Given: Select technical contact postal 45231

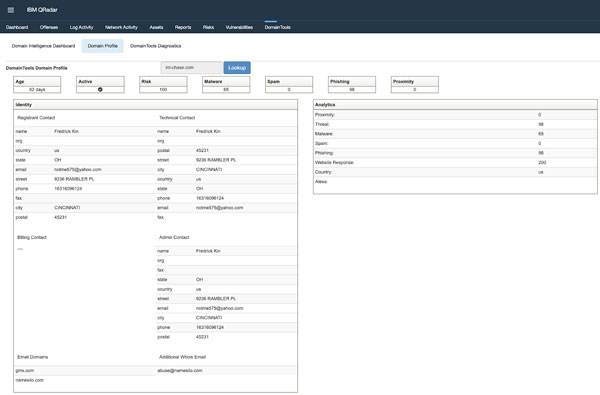Looking at the screenshot, I should [x=202, y=150].
